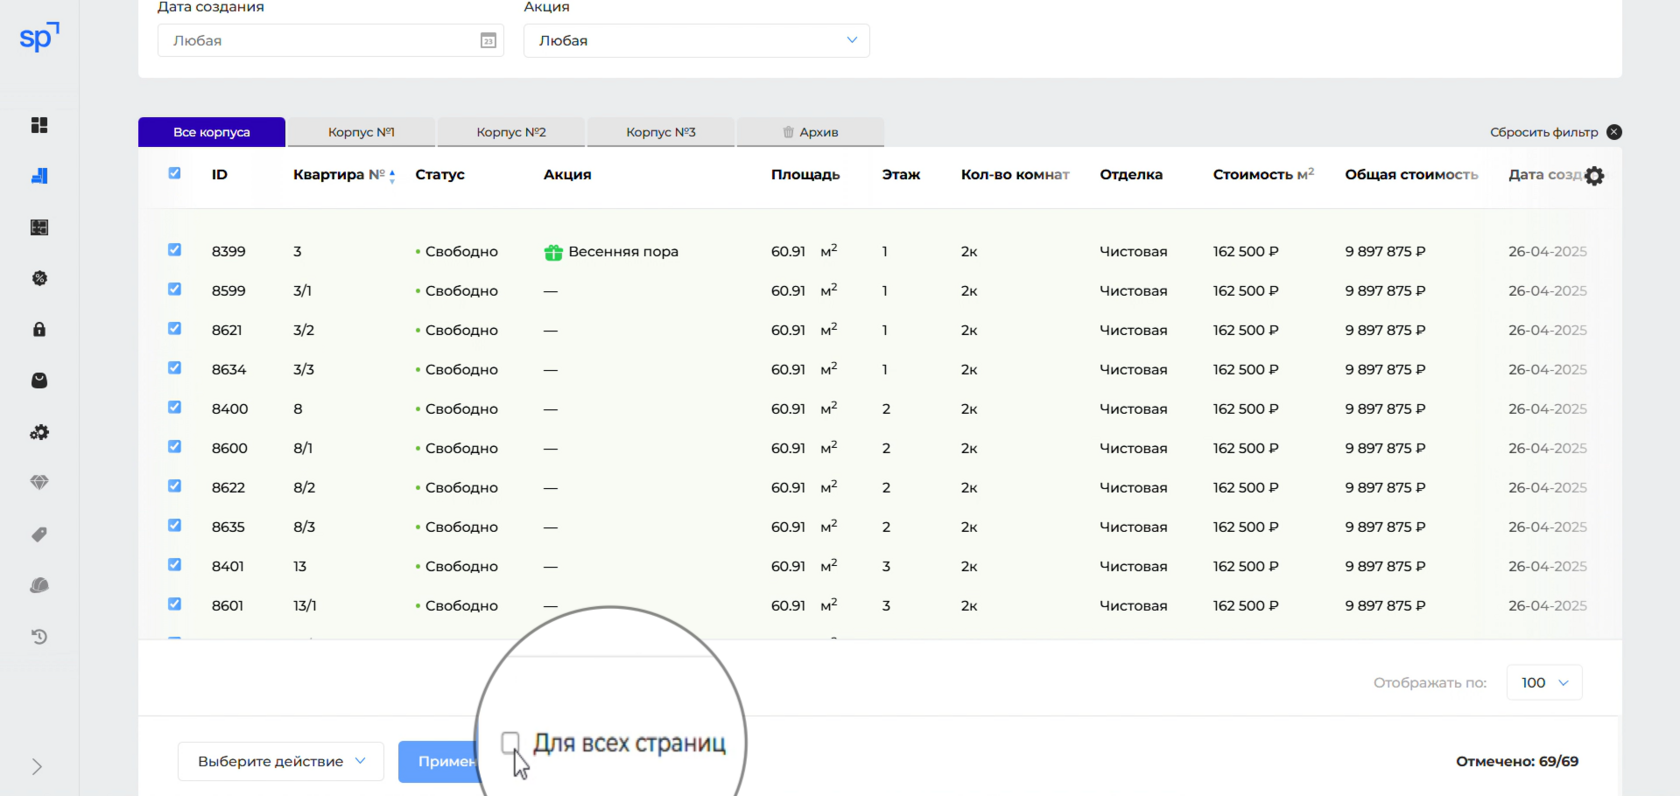Click the Площадь column header
This screenshot has width=1680, height=796.
(805, 175)
